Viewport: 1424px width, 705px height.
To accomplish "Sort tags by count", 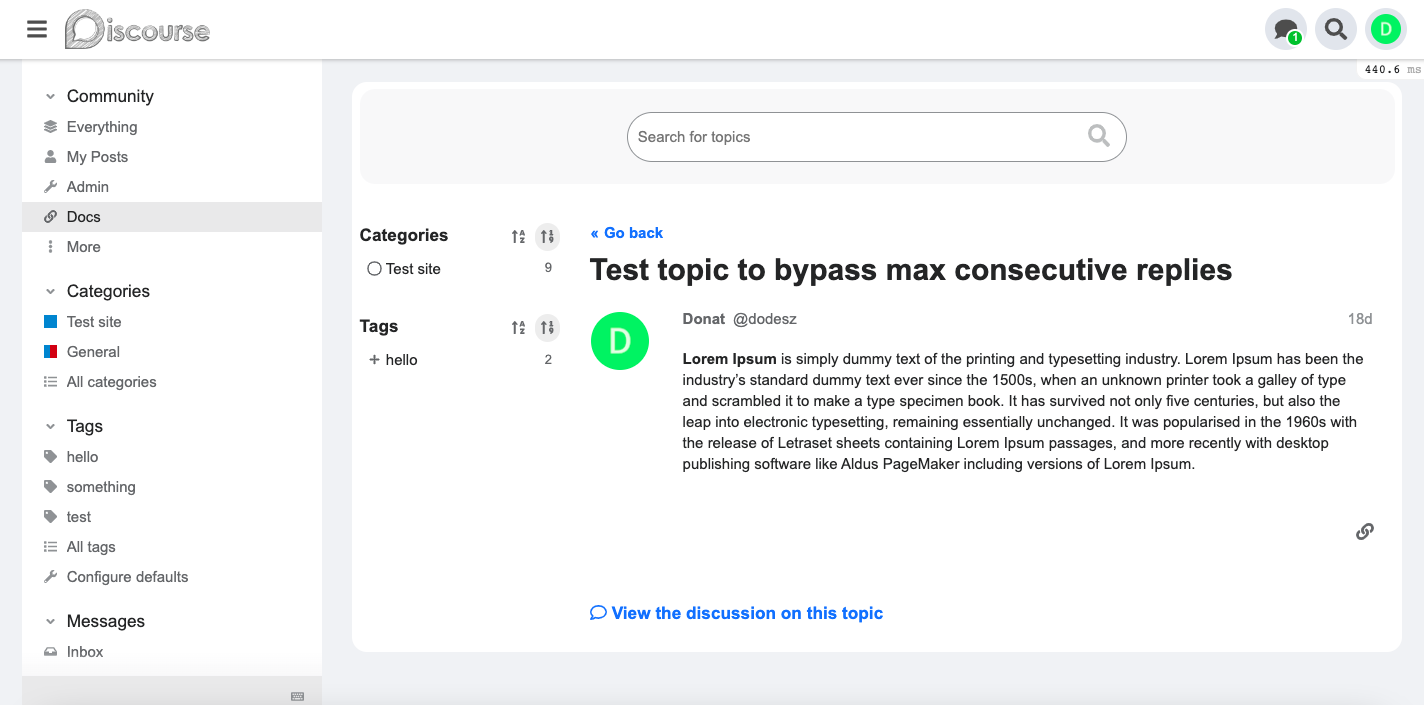I will 547,327.
